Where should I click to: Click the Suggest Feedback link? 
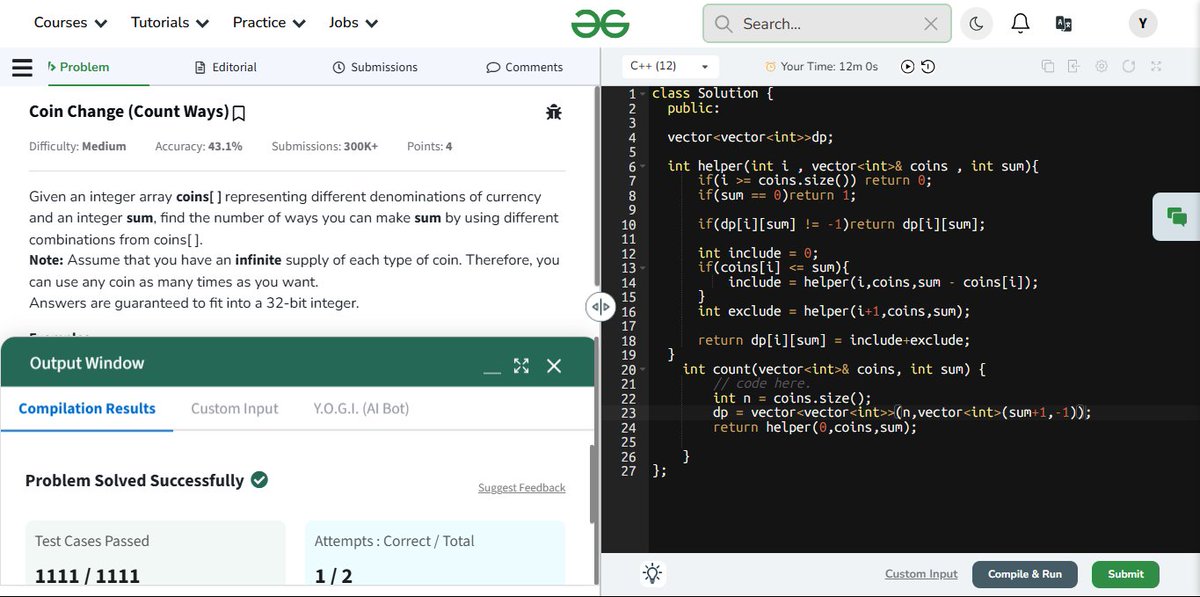[x=522, y=488]
